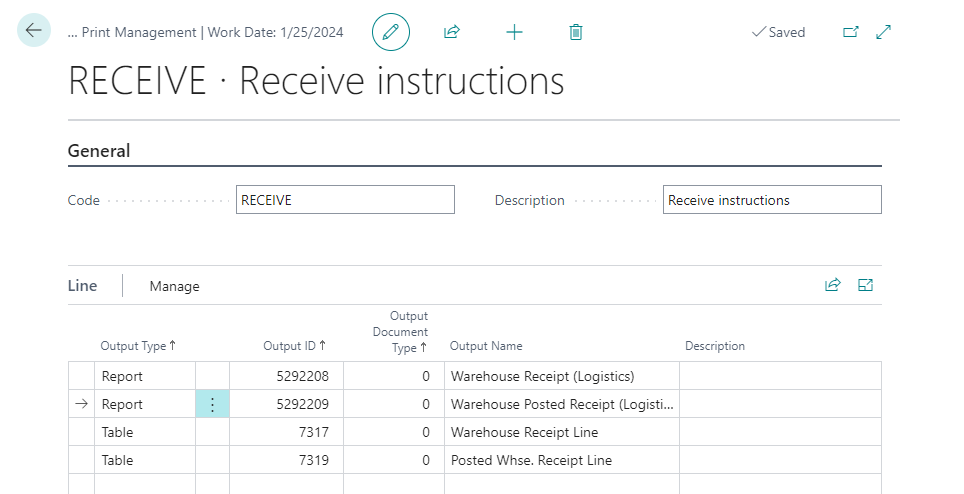
Task: Click the Code input field
Action: (x=345, y=200)
